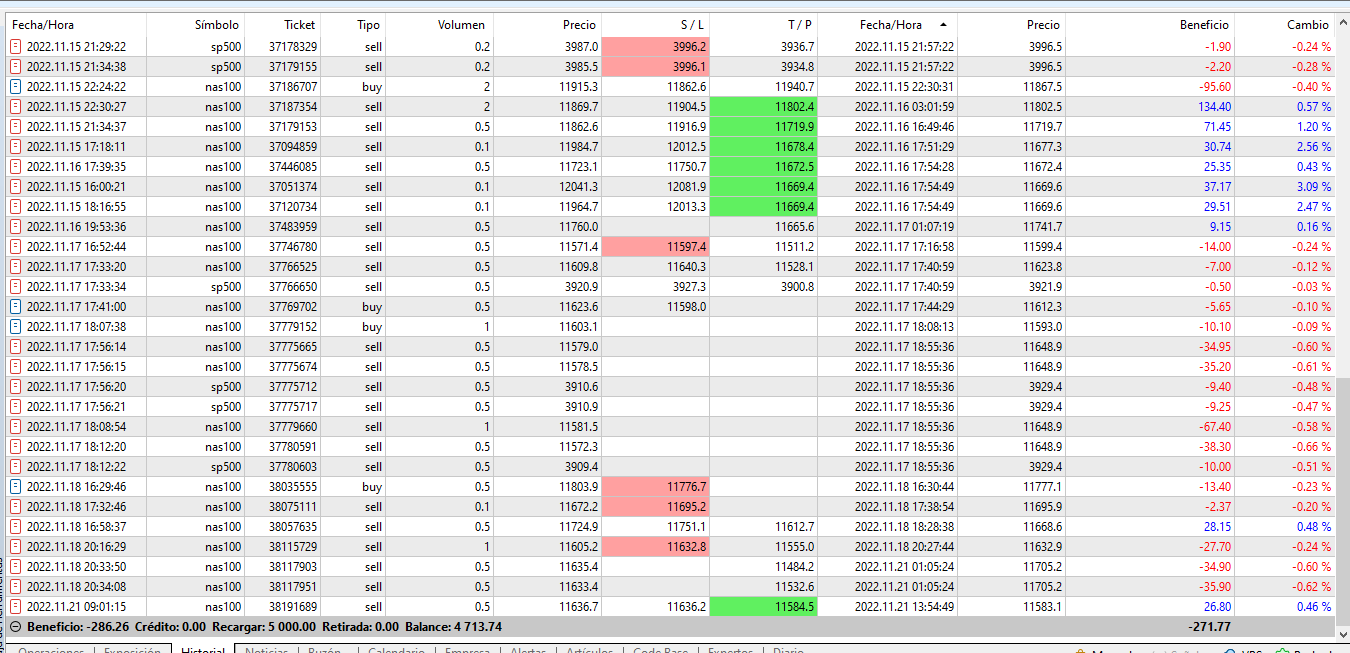Sort trades by the Cambio column header
The image size is (1350, 653).
click(x=1285, y=25)
